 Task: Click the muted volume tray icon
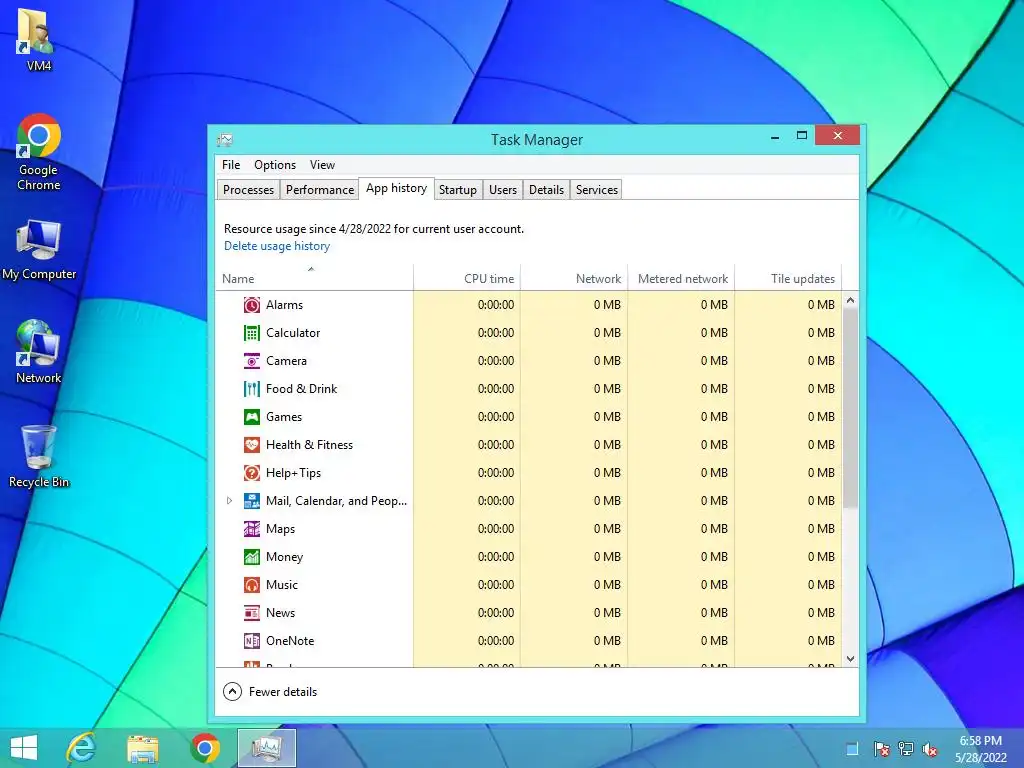point(929,749)
